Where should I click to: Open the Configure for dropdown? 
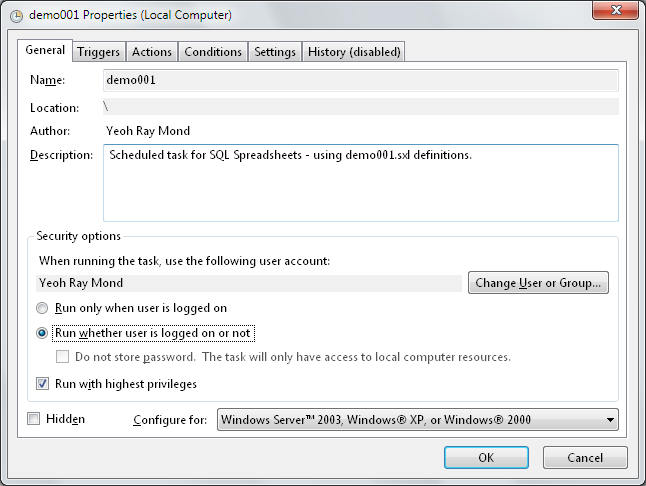(x=417, y=420)
